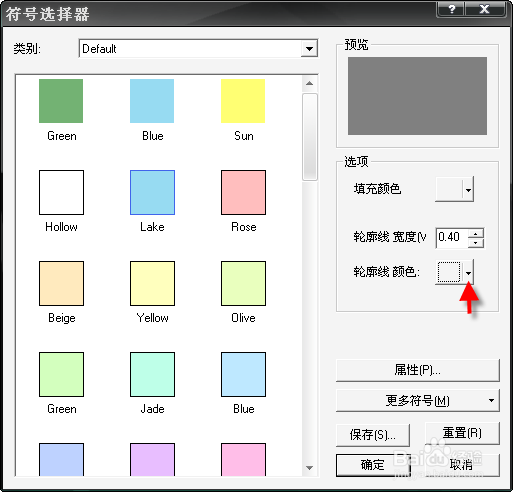Pick the Hollow fill symbol
This screenshot has width=513, height=492.
click(x=61, y=192)
